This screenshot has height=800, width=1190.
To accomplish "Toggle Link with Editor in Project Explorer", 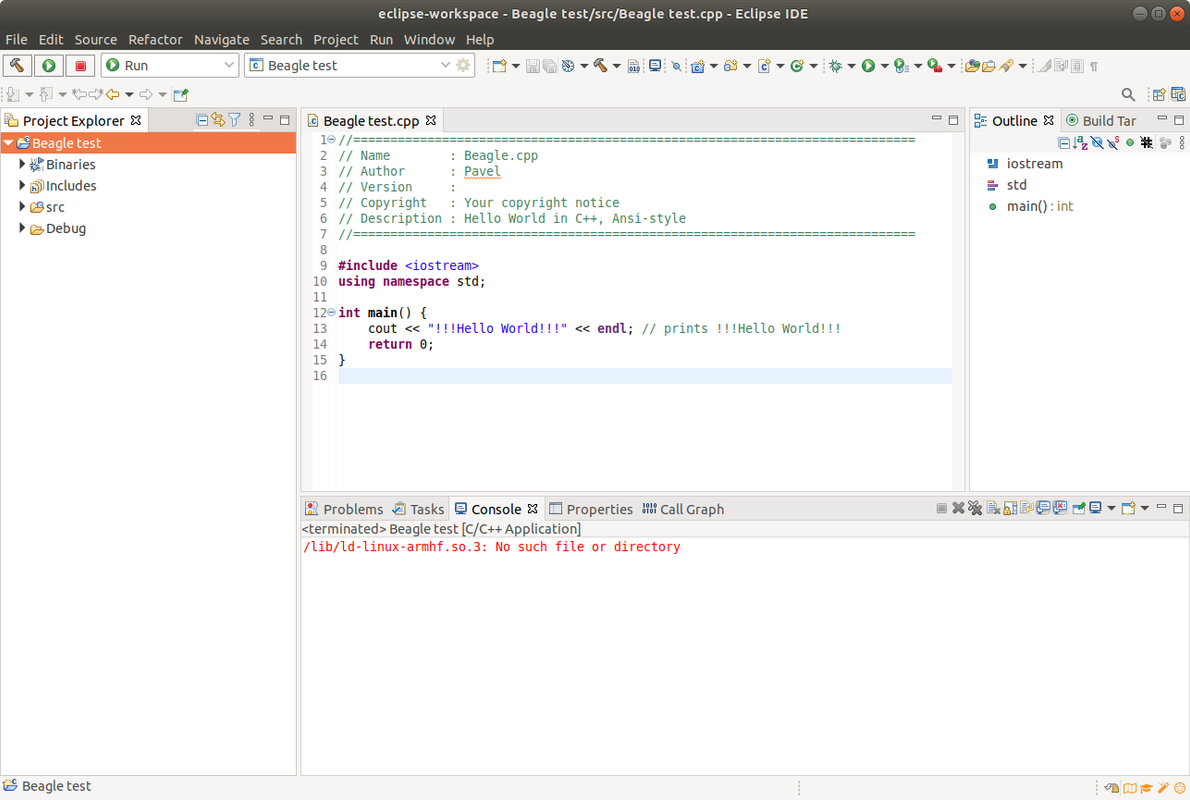I will pyautogui.click(x=218, y=120).
